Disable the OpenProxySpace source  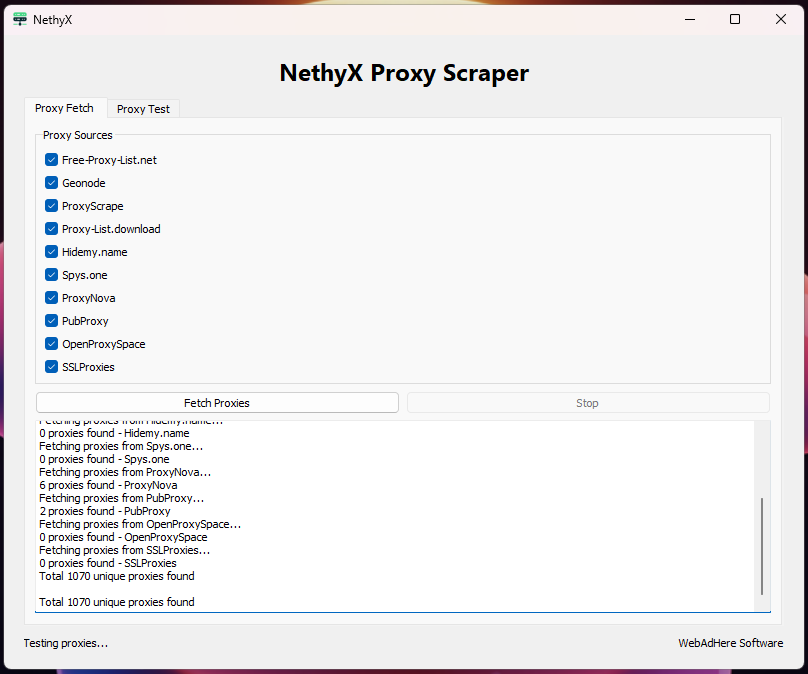[51, 344]
